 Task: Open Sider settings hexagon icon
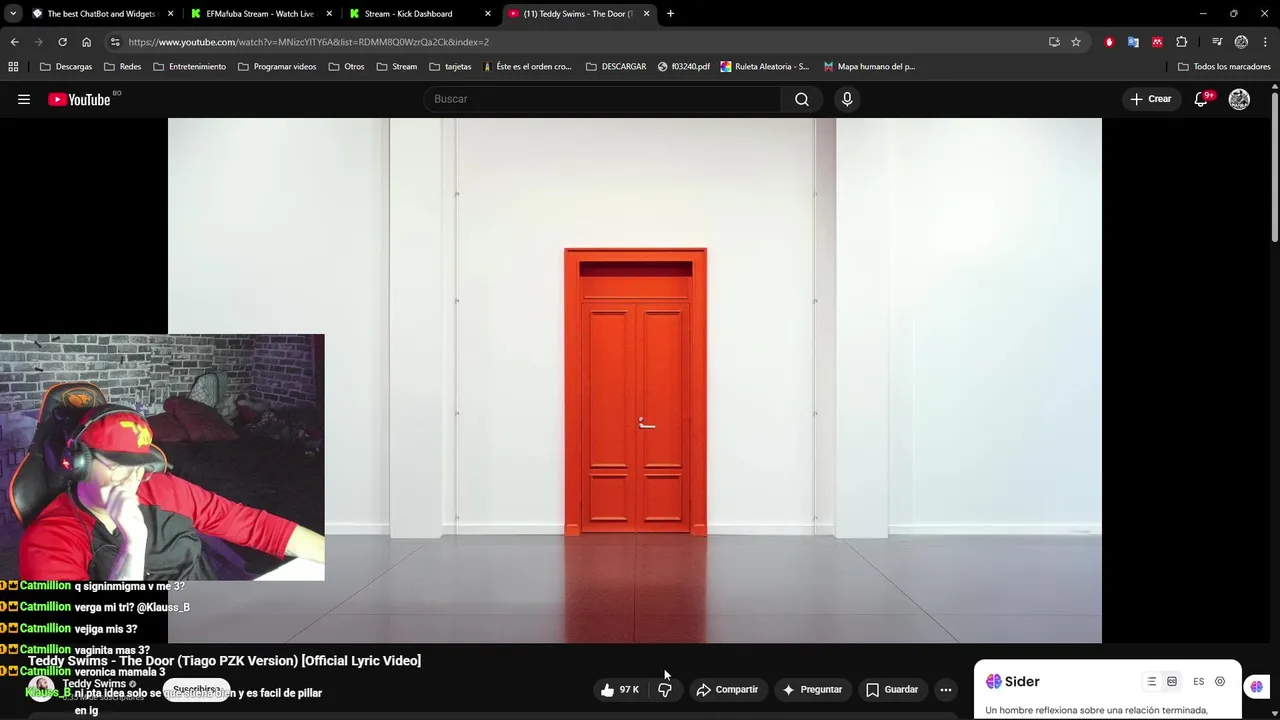click(x=1220, y=682)
